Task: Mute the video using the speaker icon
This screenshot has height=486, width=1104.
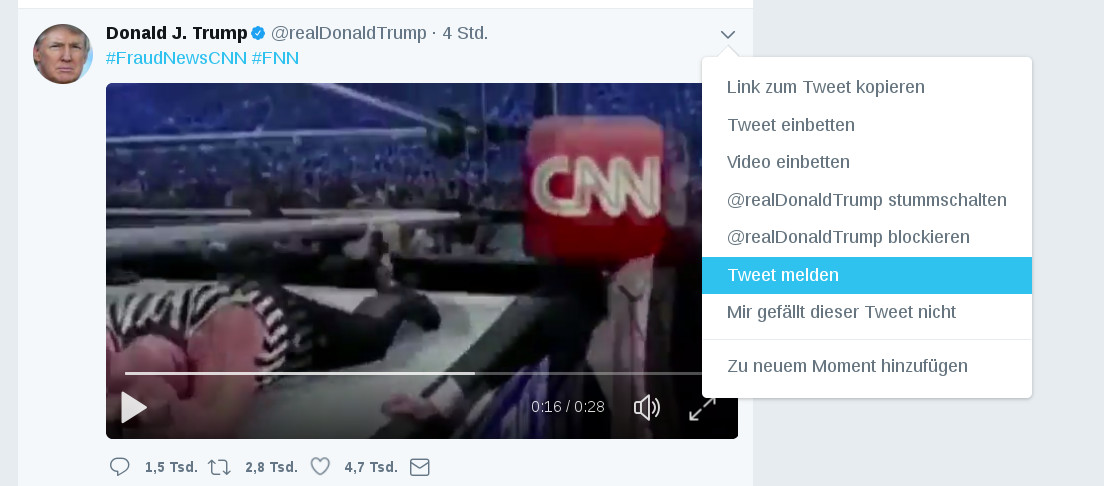Action: (647, 407)
